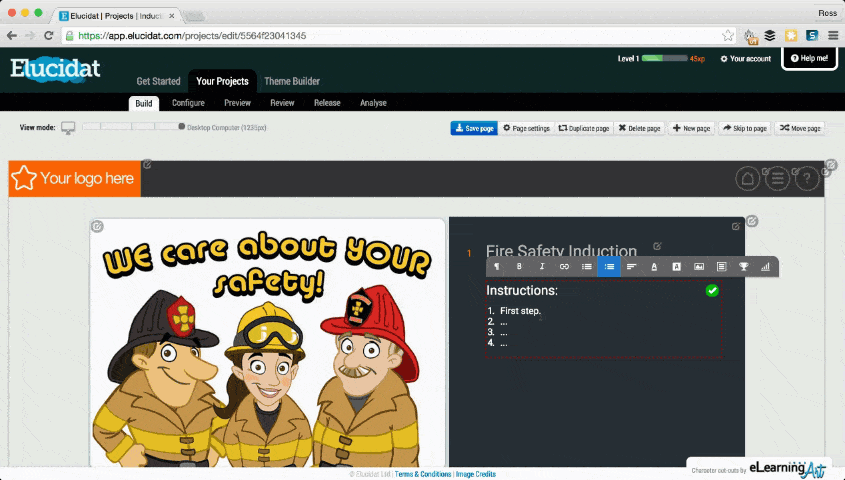Go to the Release sub-tab

tap(327, 103)
